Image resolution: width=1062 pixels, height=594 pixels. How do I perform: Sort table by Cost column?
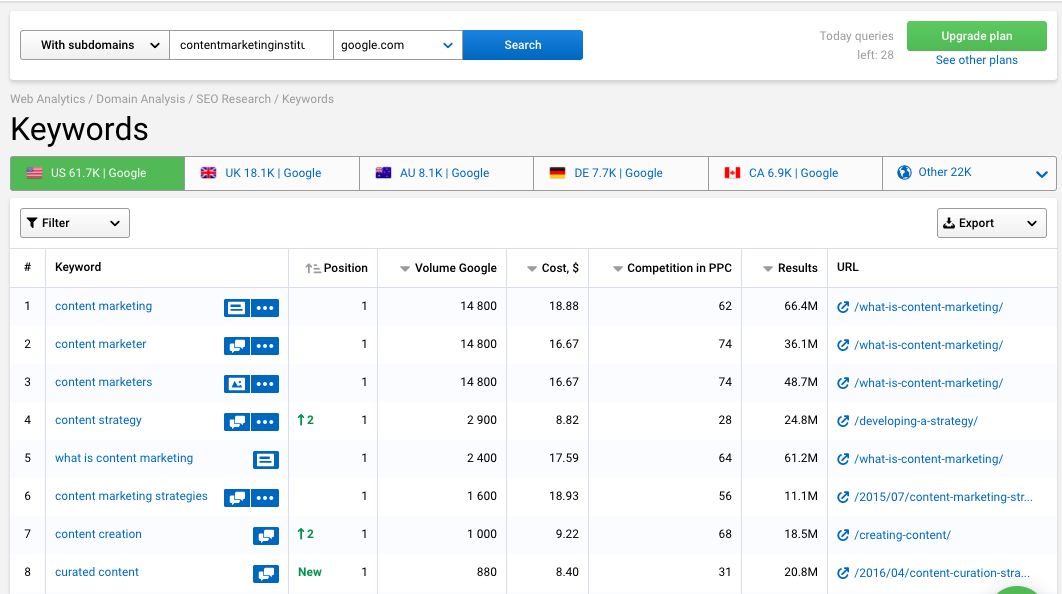553,268
